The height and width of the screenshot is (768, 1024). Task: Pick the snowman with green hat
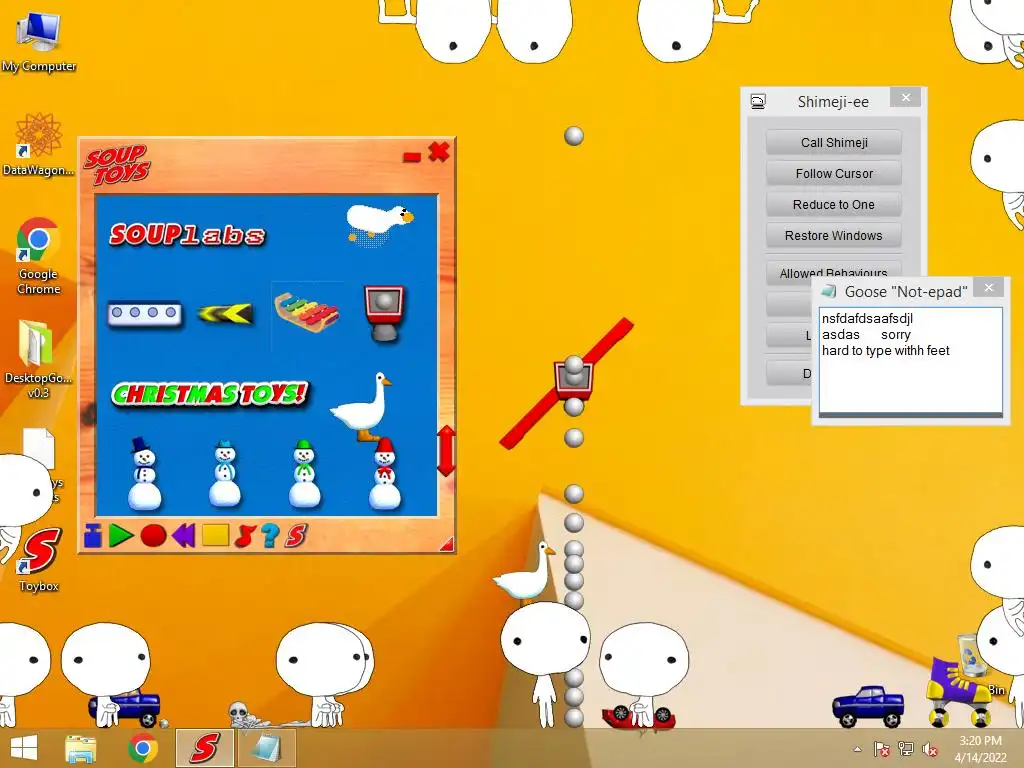coord(304,475)
